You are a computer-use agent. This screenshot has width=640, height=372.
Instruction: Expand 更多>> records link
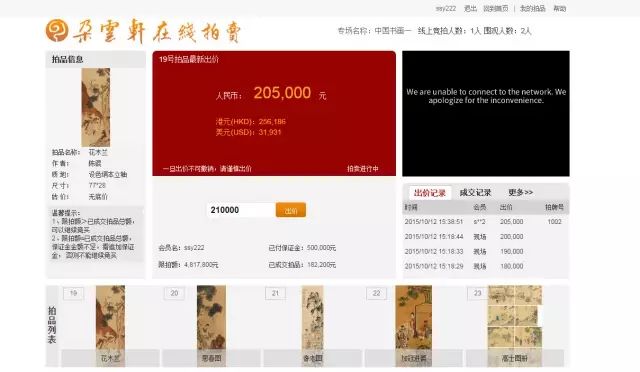click(520, 192)
